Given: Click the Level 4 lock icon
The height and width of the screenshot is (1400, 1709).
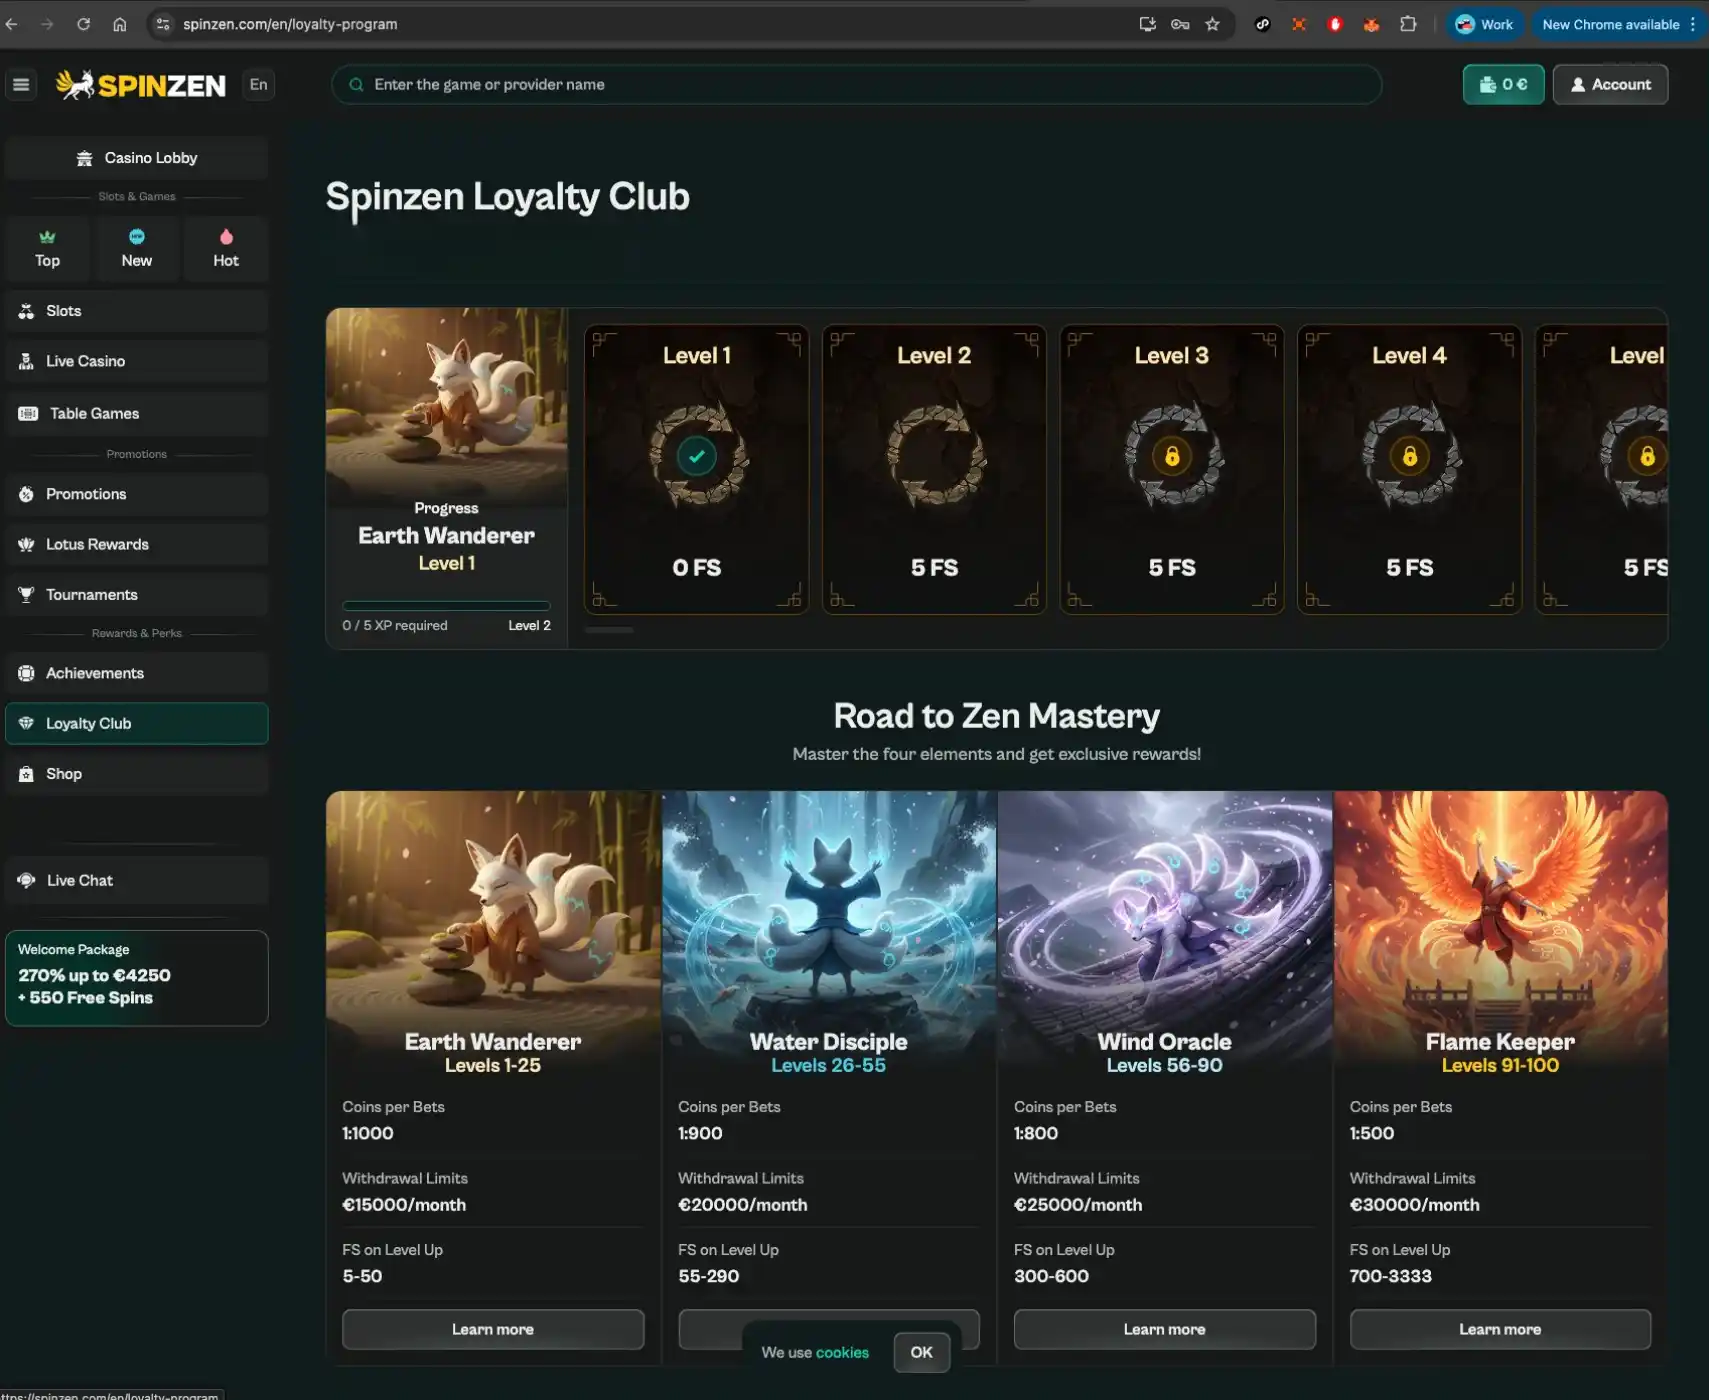Looking at the screenshot, I should [x=1410, y=457].
